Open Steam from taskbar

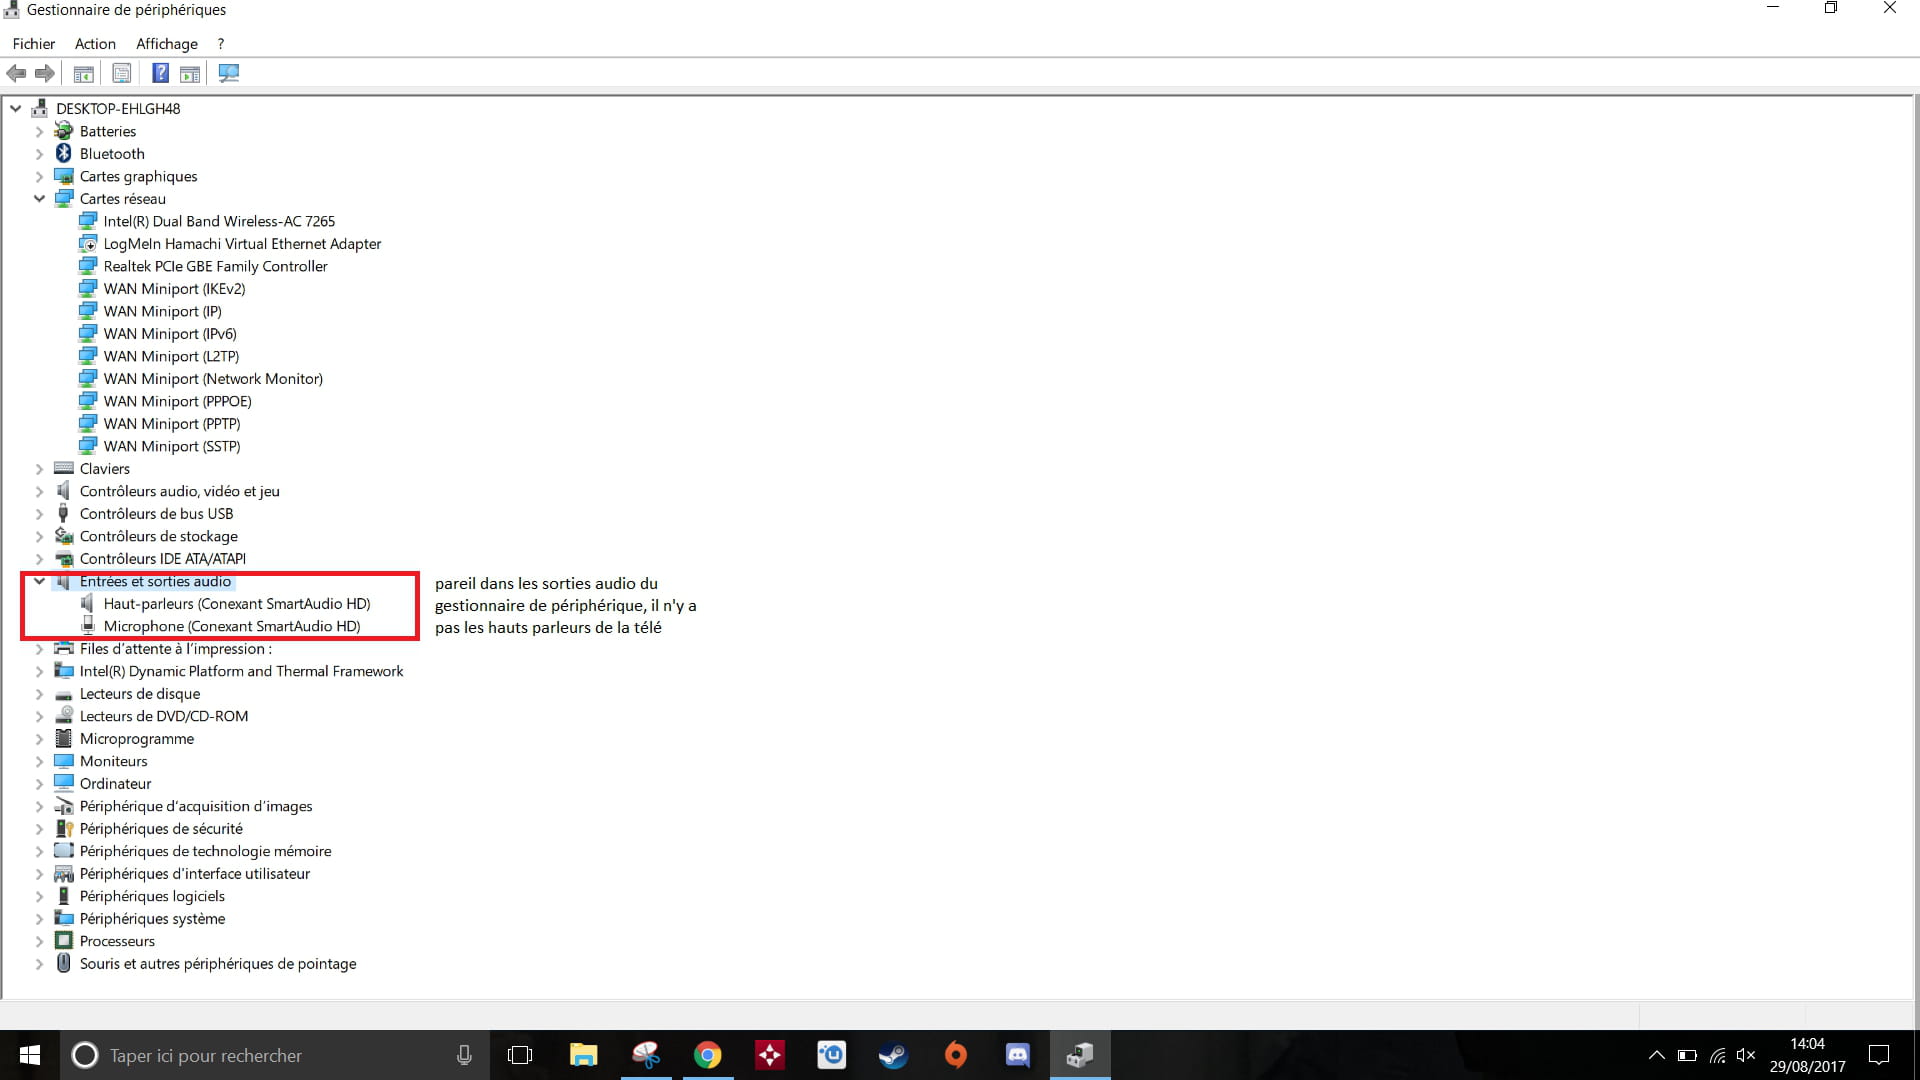893,1055
